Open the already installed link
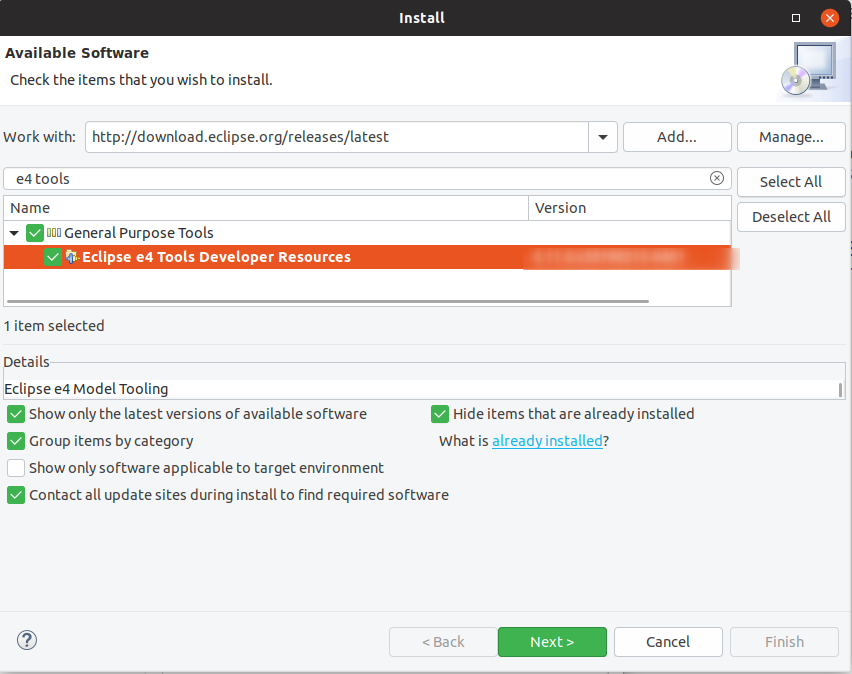 tap(547, 441)
